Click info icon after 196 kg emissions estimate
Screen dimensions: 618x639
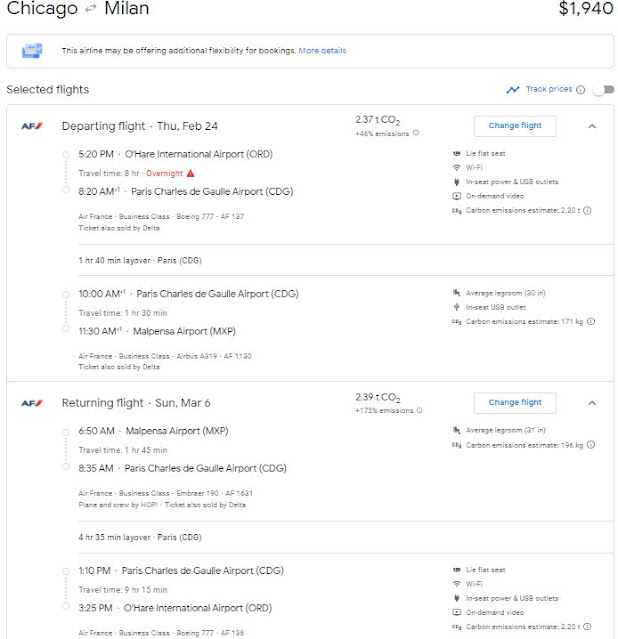coord(591,445)
